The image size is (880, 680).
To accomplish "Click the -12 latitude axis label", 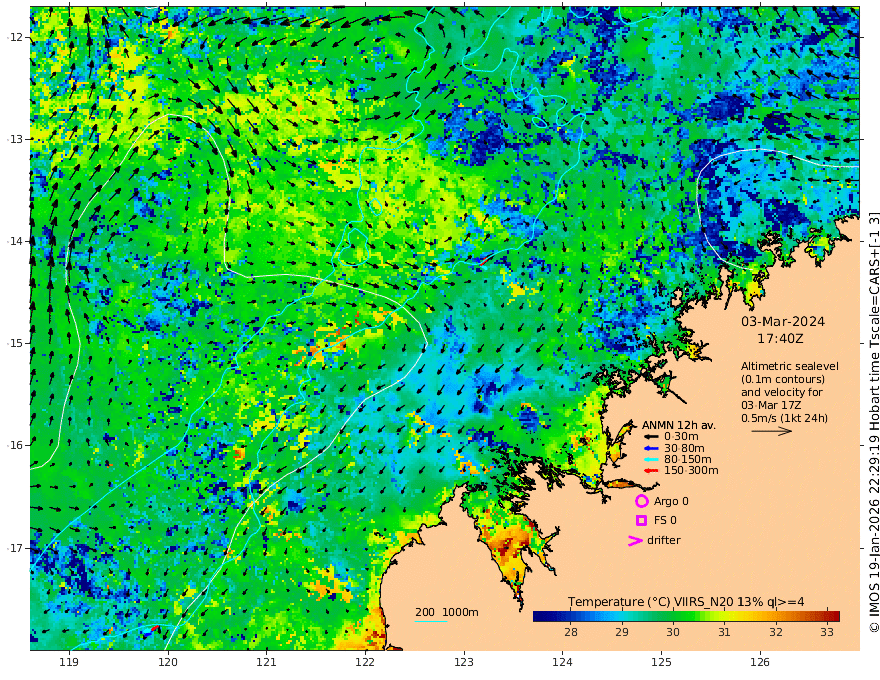I will 15,37.
